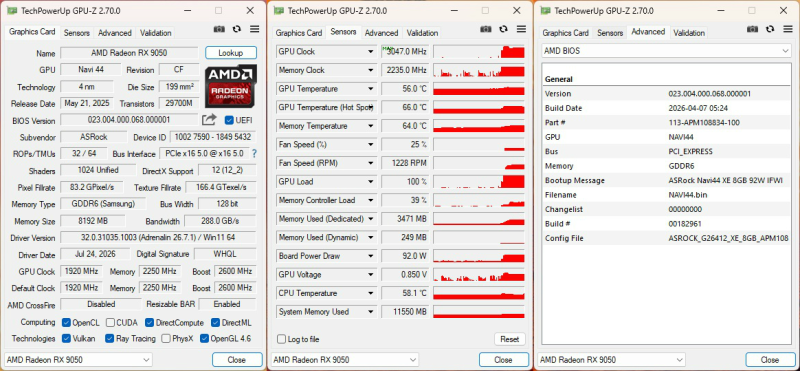
Task: Click the Lookup button
Action: pyautogui.click(x=231, y=53)
